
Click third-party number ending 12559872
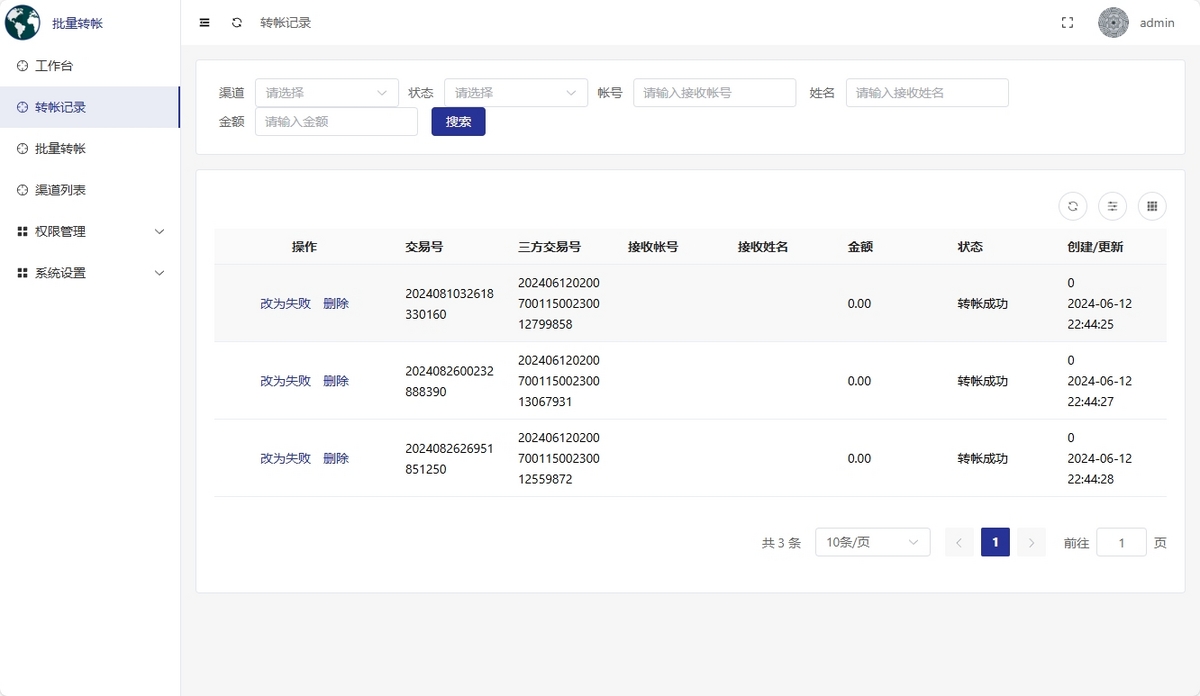coord(559,458)
